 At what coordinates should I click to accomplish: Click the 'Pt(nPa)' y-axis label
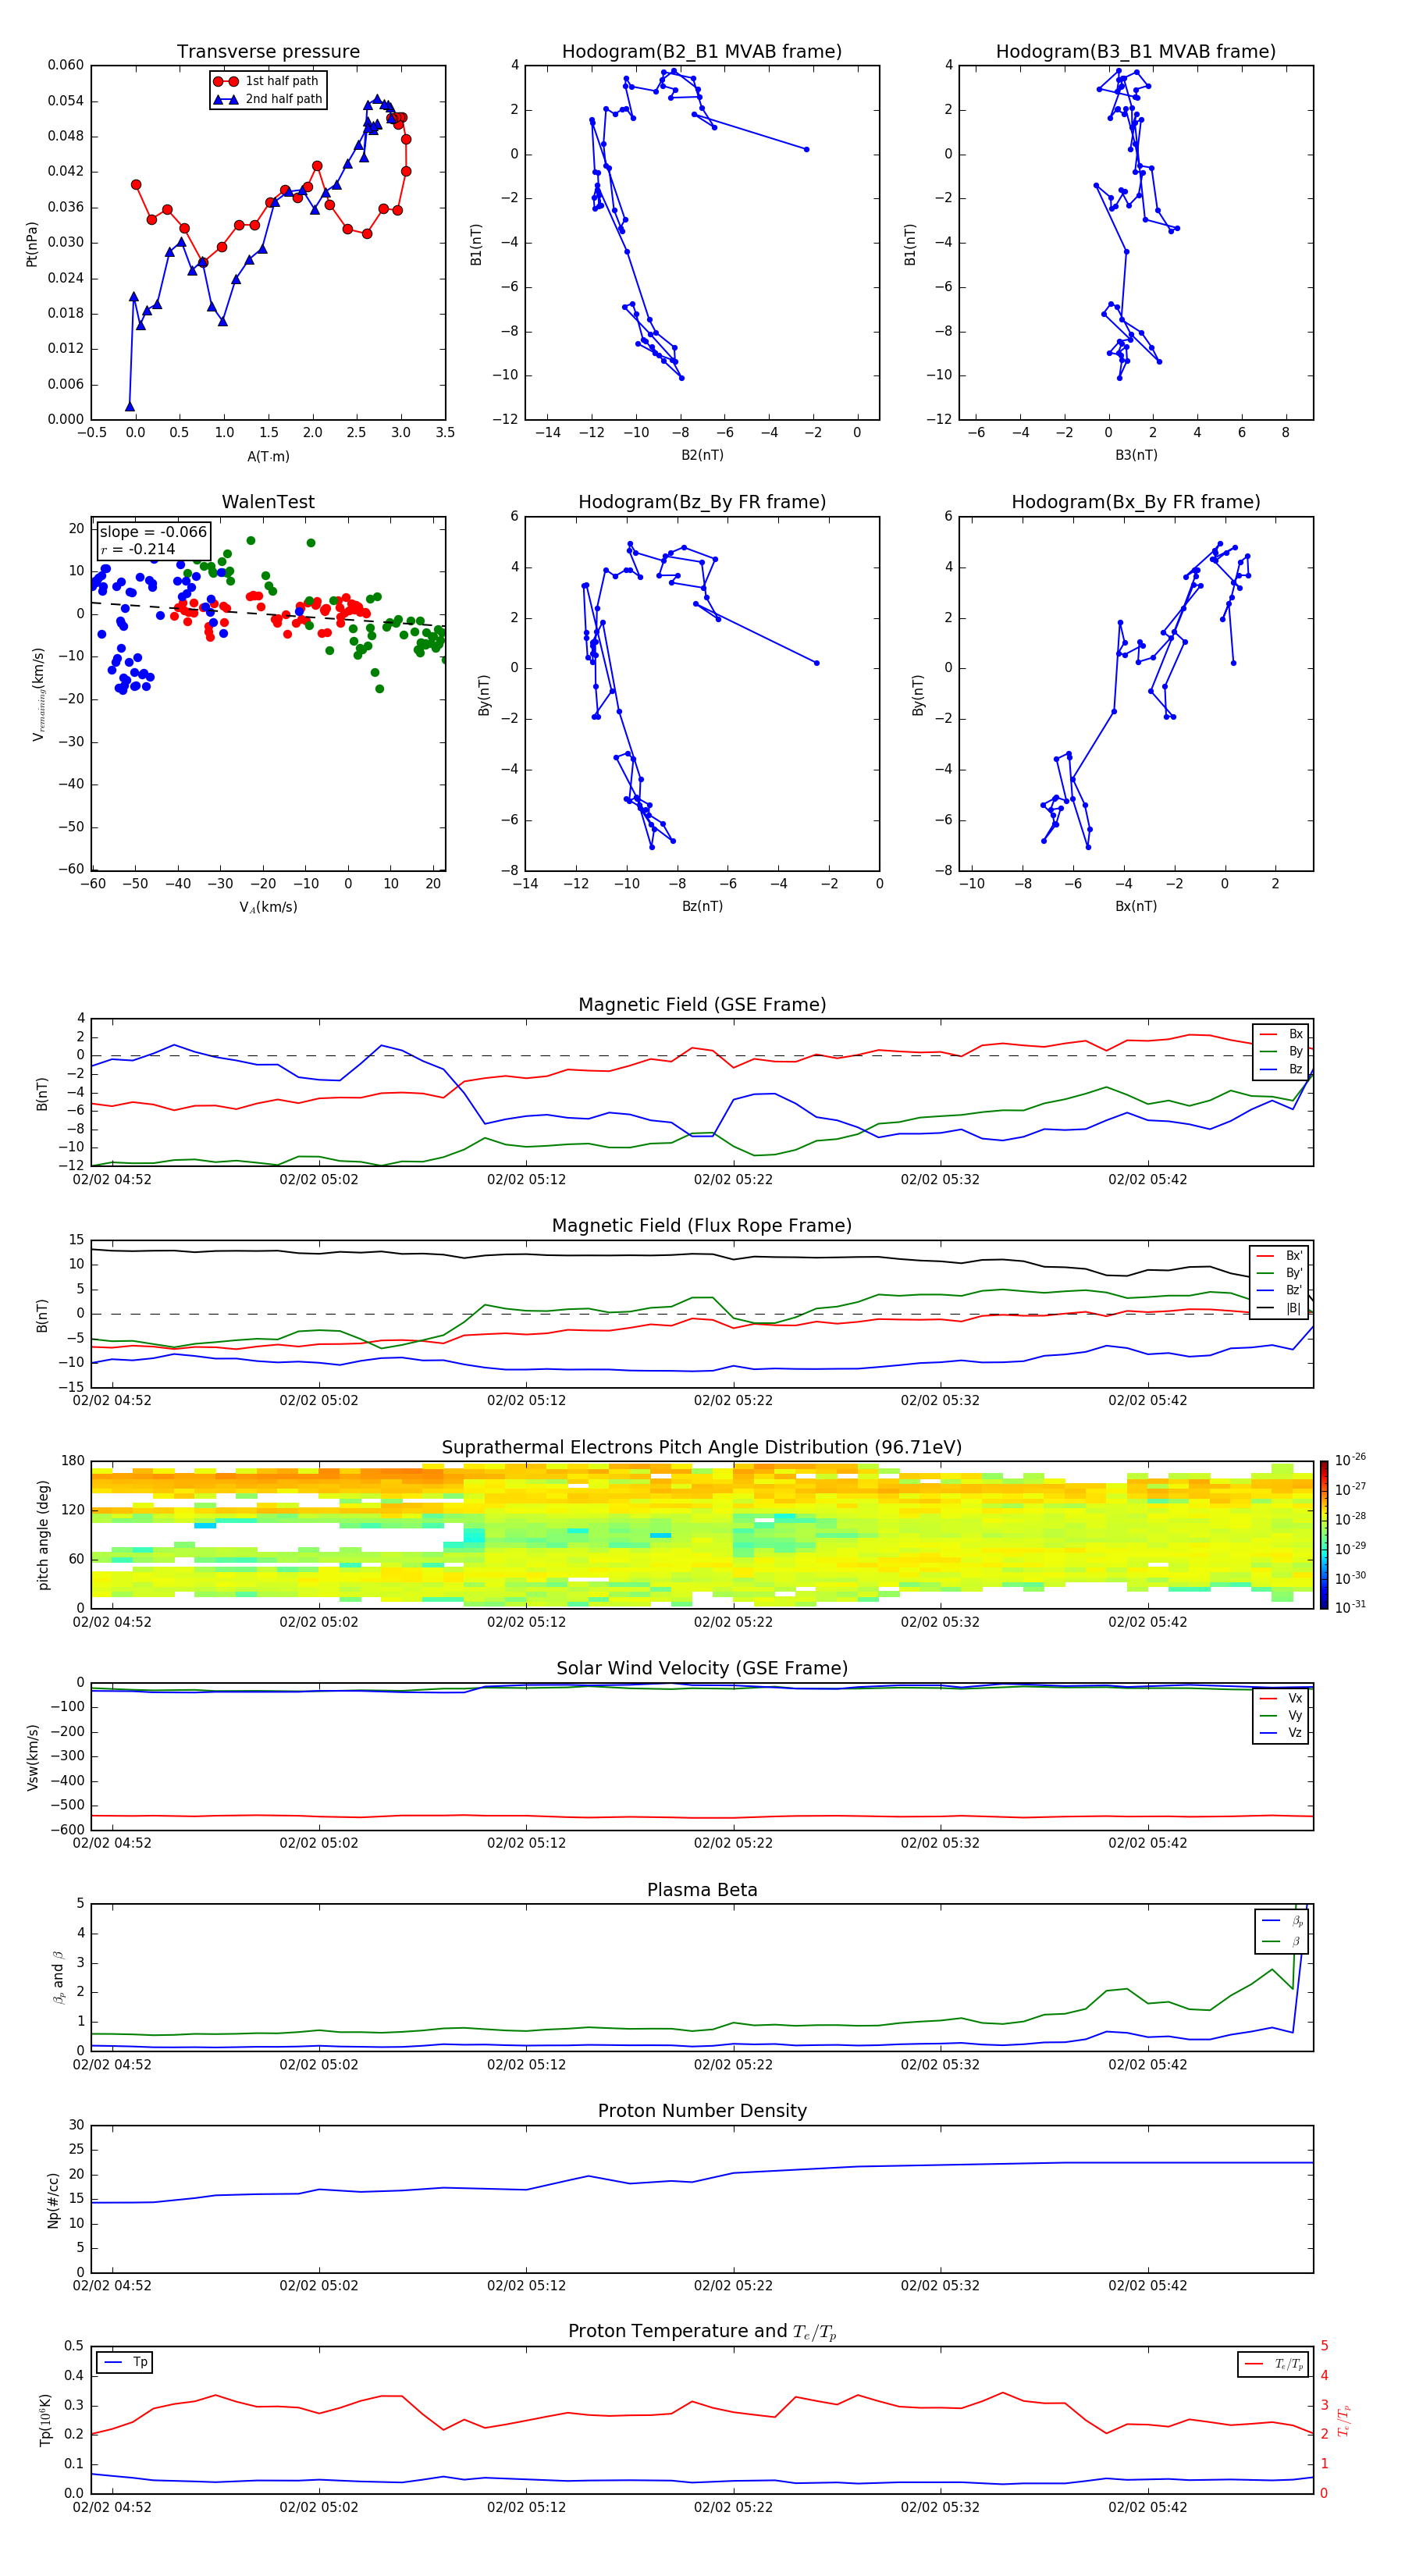pos(32,243)
